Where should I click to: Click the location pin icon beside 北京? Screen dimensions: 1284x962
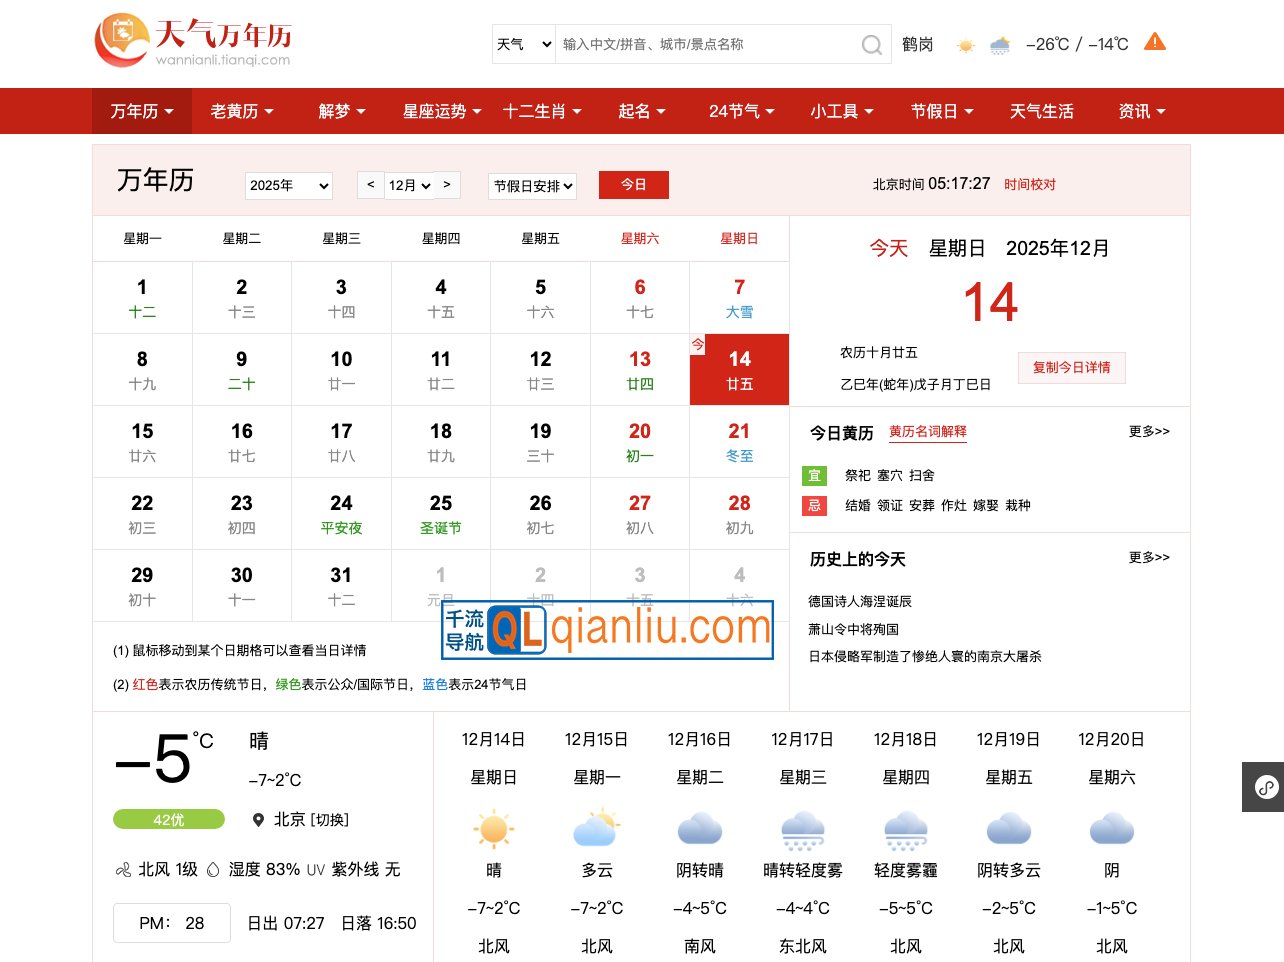259,820
